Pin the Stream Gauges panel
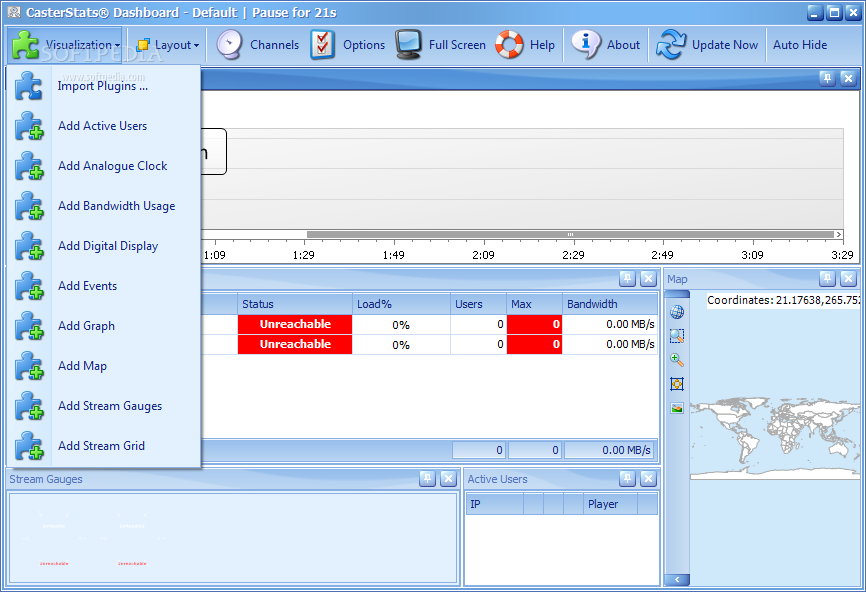The image size is (866, 592). (427, 479)
